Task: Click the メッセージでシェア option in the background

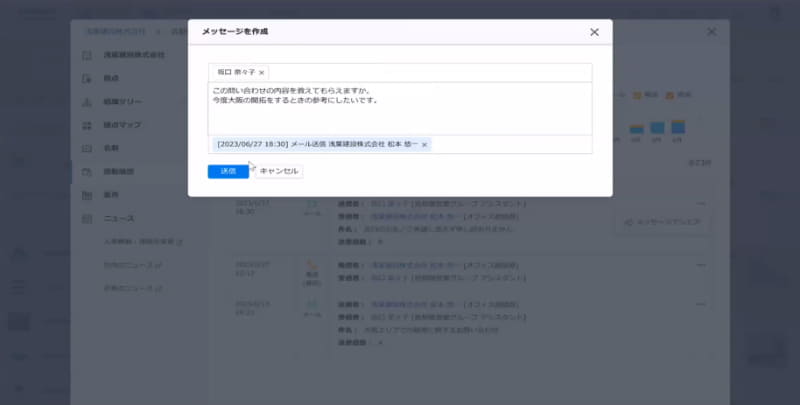Action: (663, 222)
